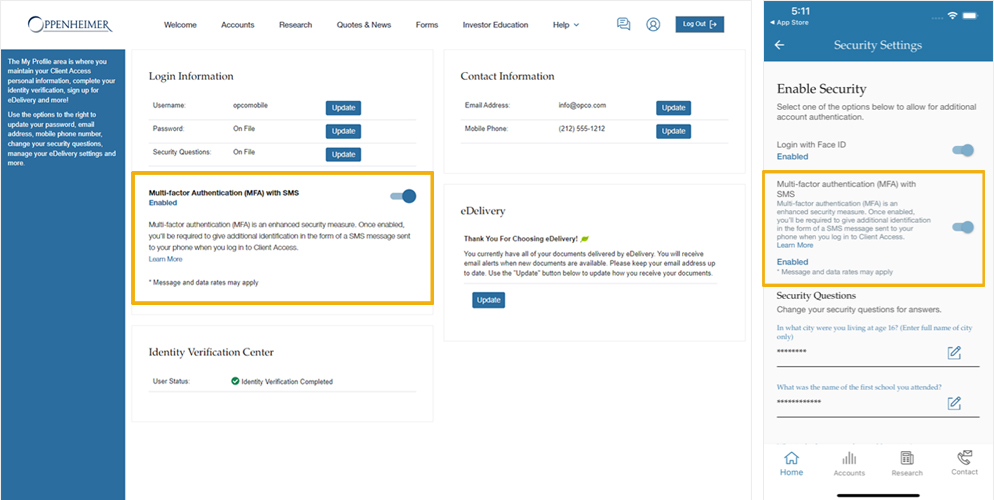The width and height of the screenshot is (994, 500).
Task: Open Quotes & News menu item
Action: tap(364, 25)
